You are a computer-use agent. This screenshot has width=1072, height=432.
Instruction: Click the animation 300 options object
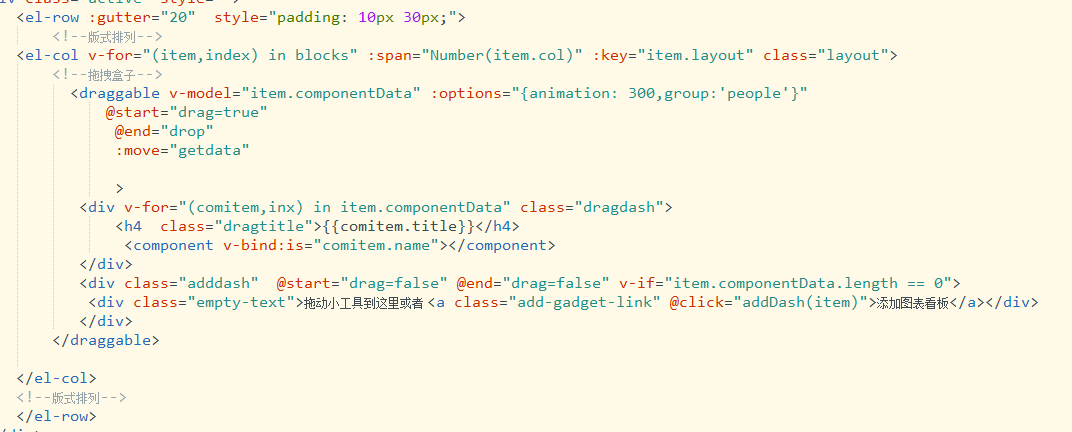click(659, 93)
